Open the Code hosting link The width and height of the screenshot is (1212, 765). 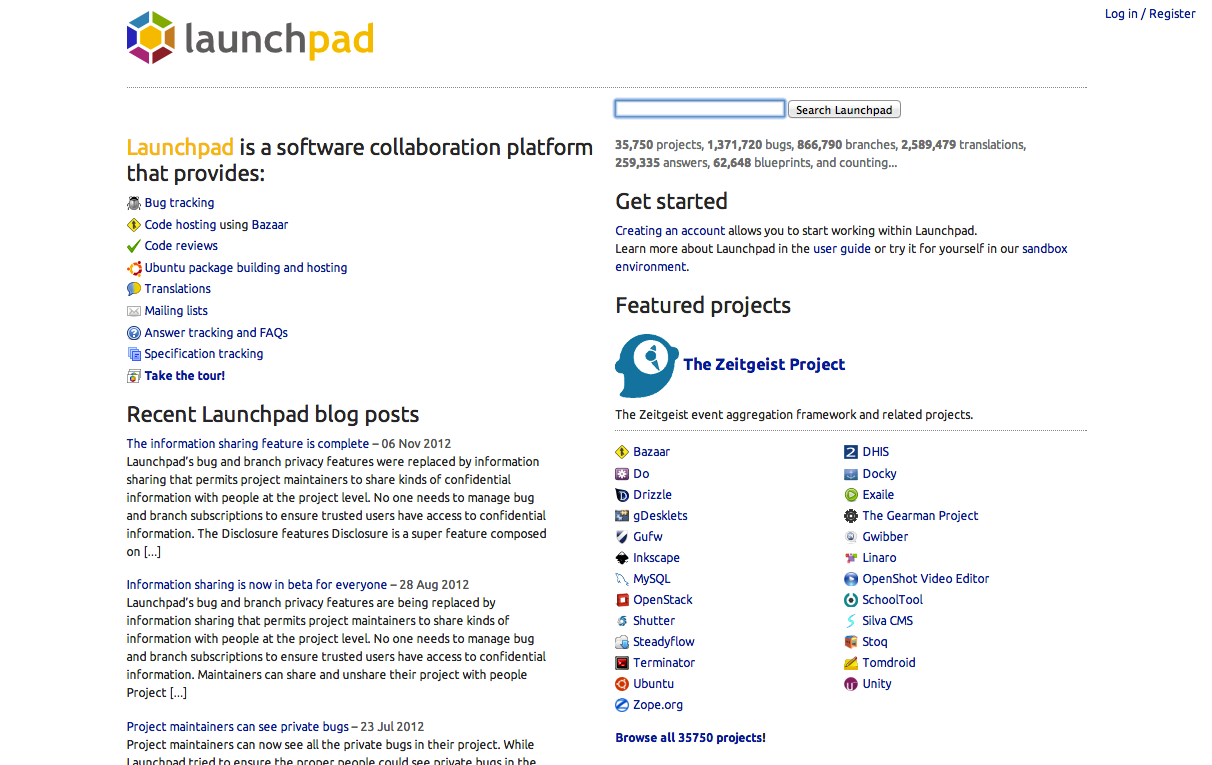coord(180,225)
